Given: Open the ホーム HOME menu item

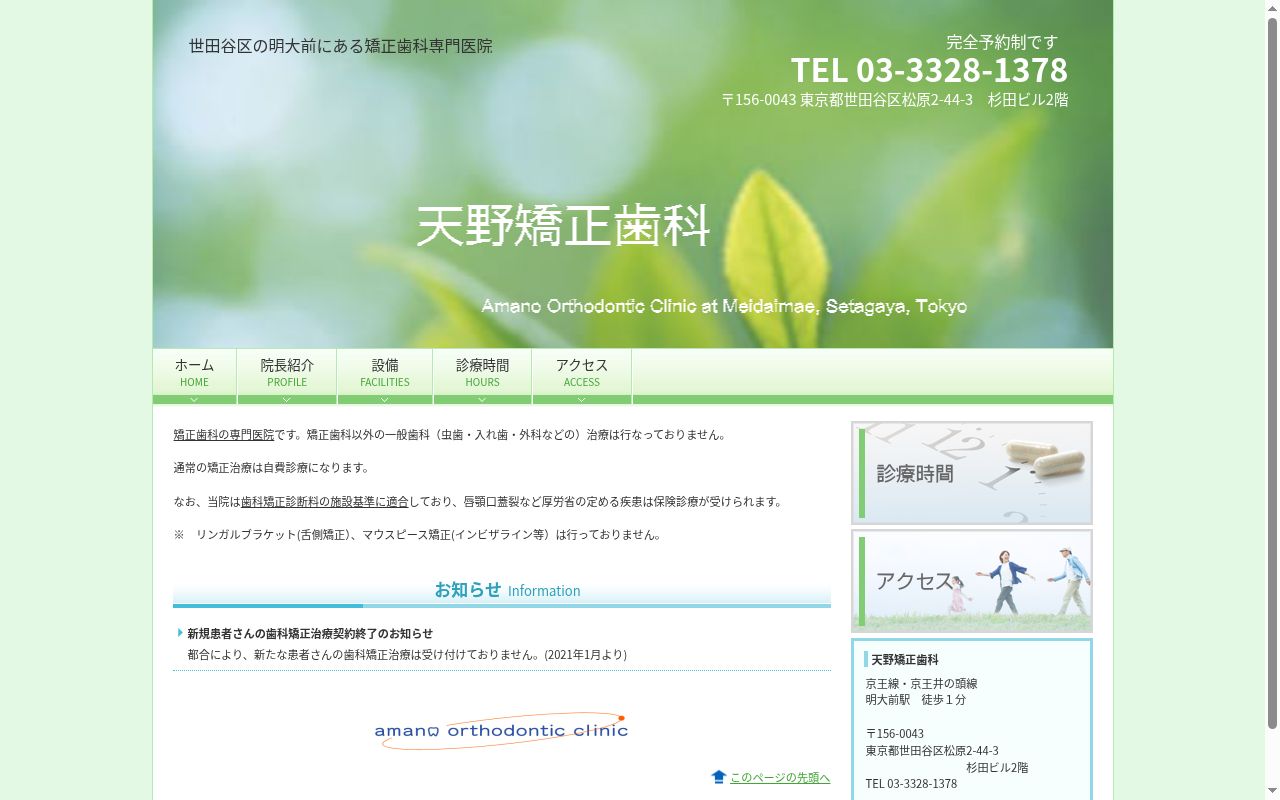Looking at the screenshot, I should [194, 376].
